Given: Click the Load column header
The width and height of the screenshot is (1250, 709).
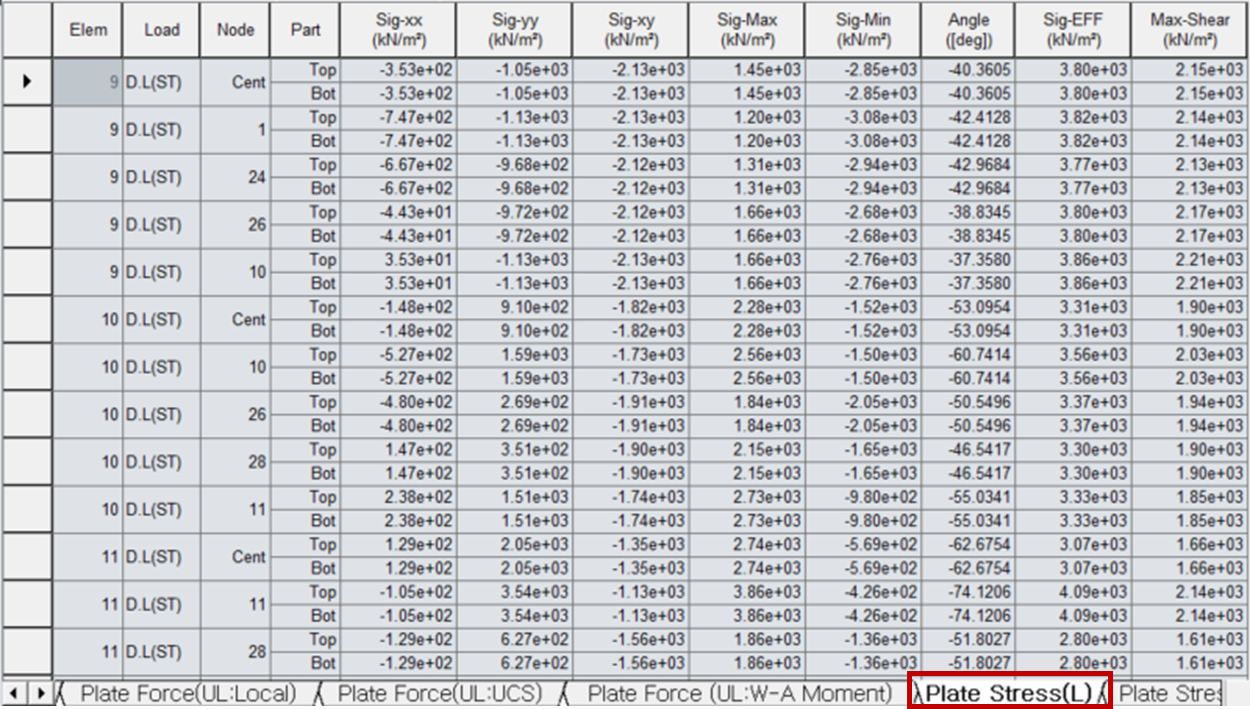Looking at the screenshot, I should point(160,30).
